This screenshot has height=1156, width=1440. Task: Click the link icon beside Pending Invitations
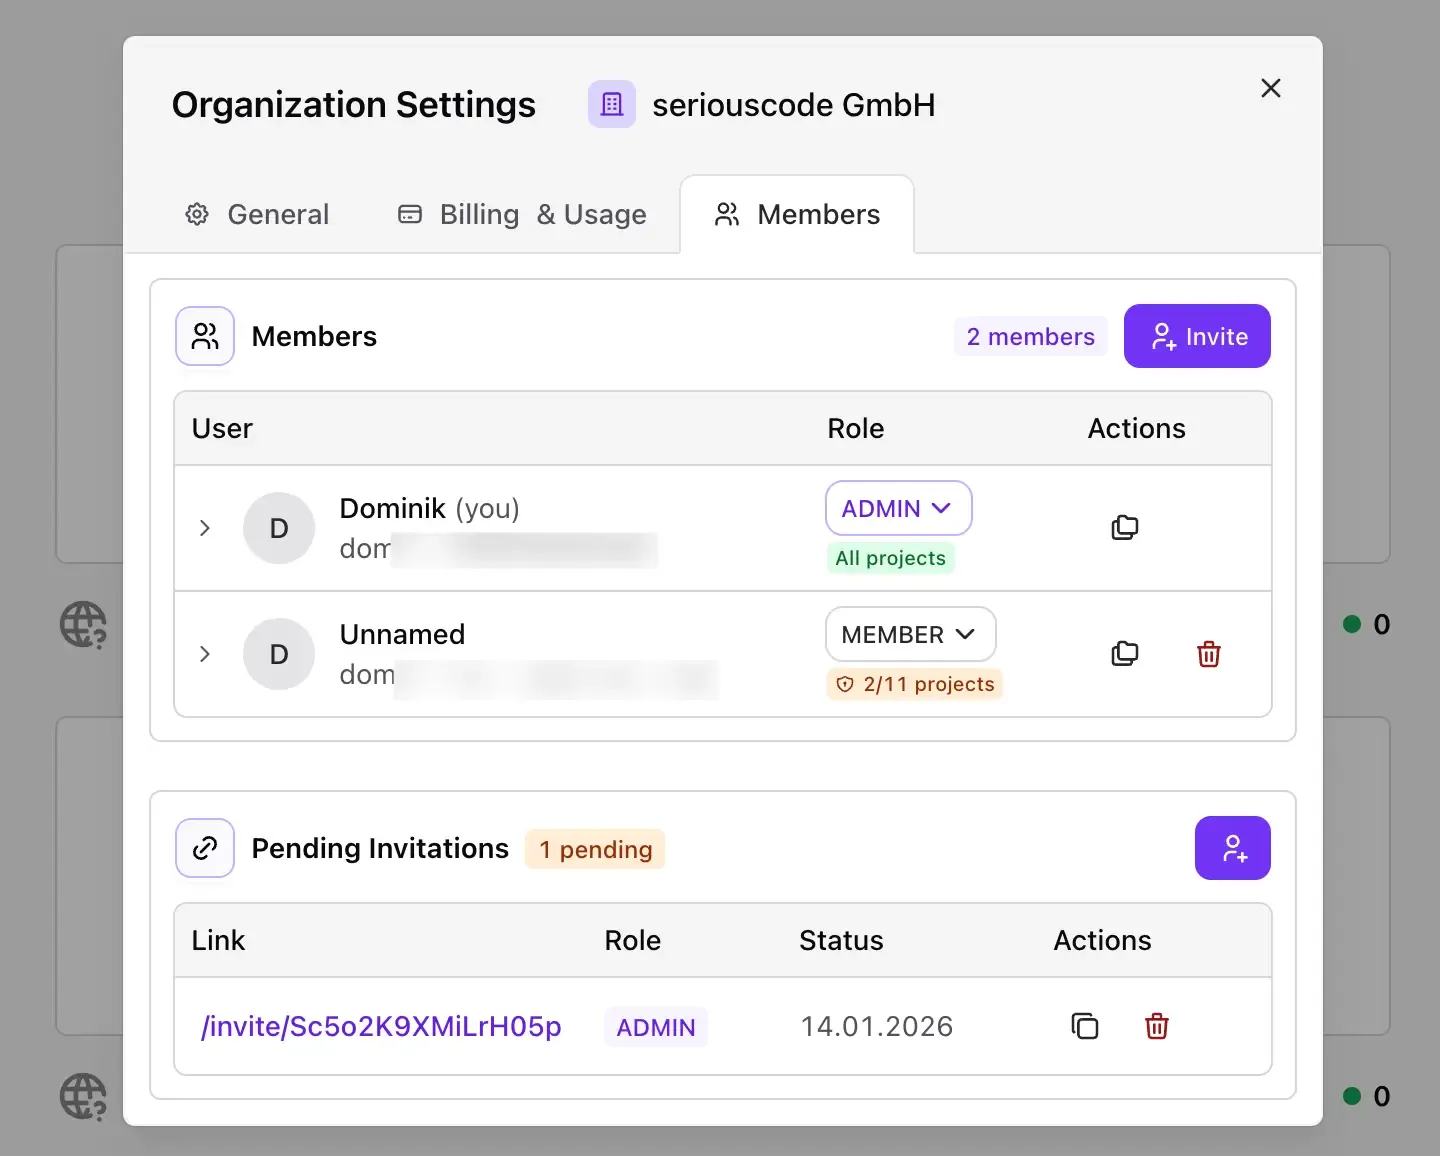click(204, 848)
